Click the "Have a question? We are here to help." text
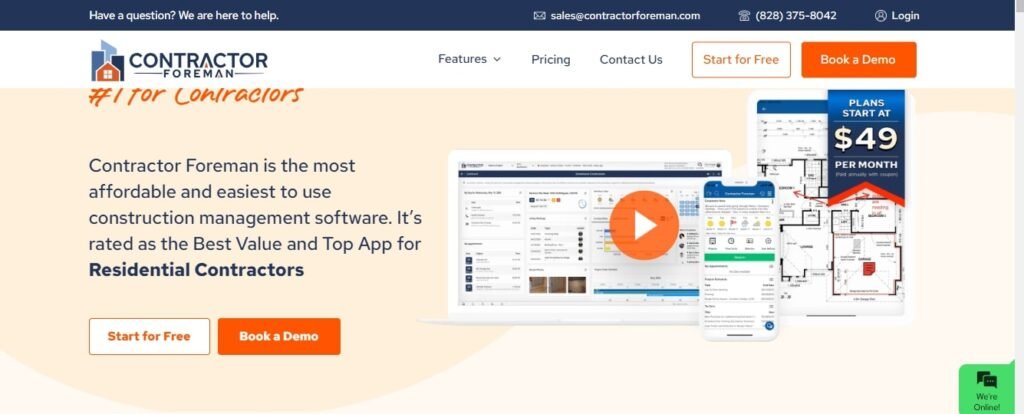This screenshot has height=414, width=1024. (x=184, y=16)
